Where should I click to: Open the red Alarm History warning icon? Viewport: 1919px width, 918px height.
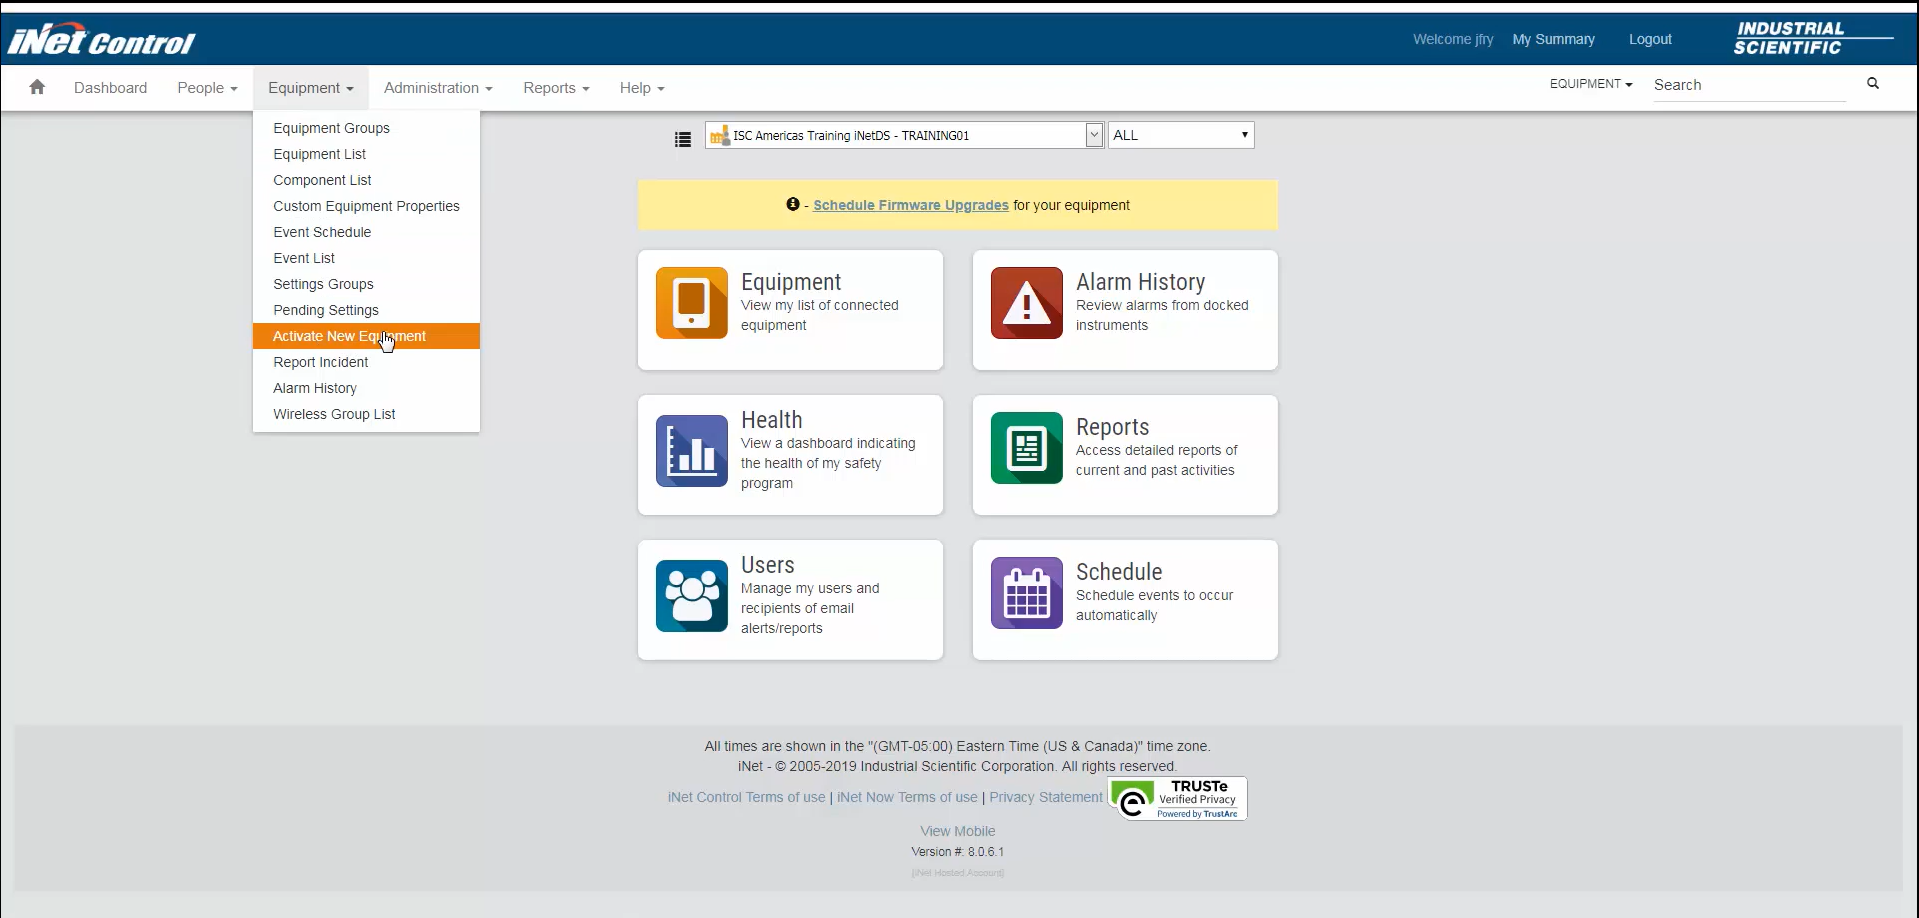pyautogui.click(x=1026, y=303)
